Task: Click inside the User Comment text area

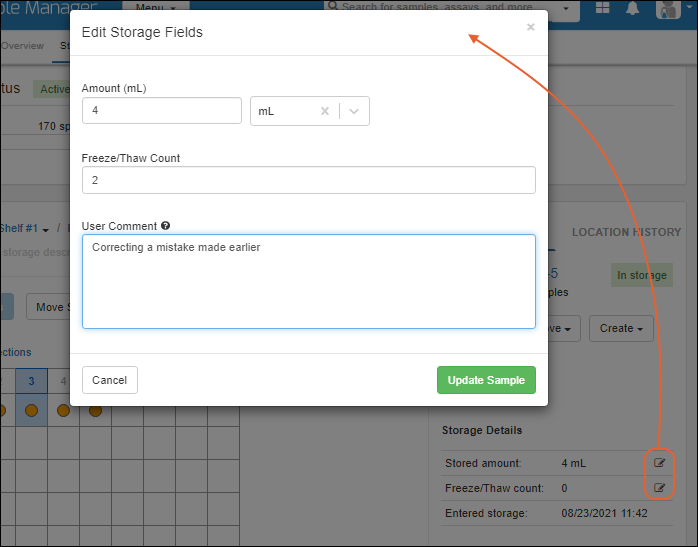Action: click(x=308, y=281)
